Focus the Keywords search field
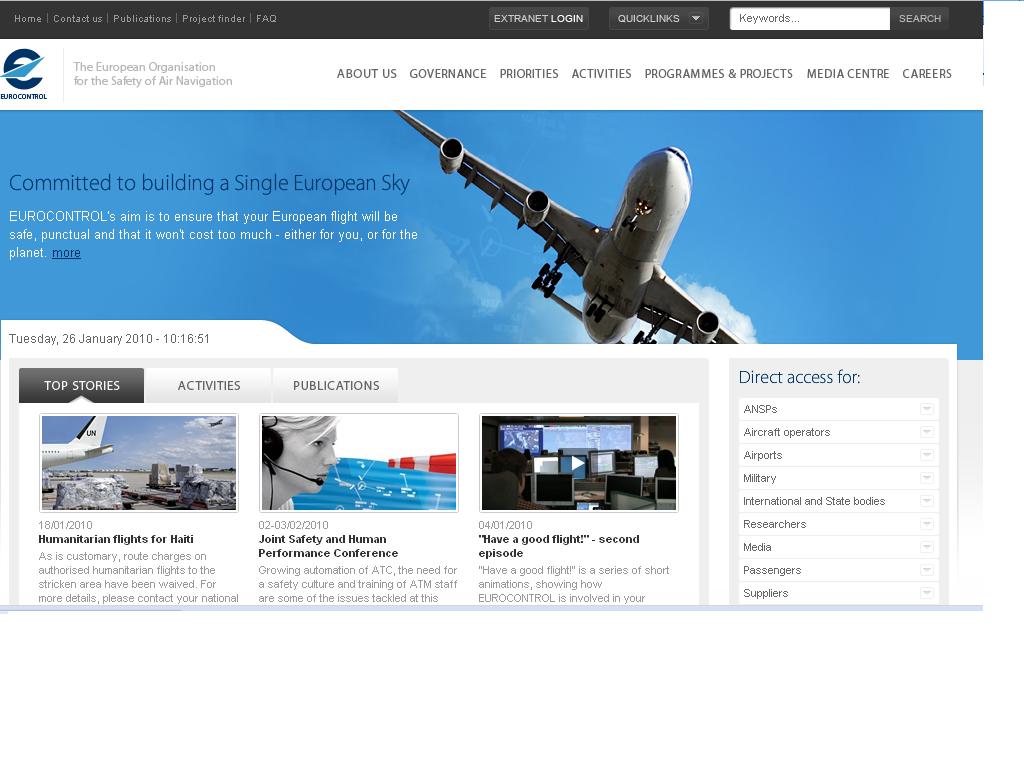The width and height of the screenshot is (1024, 768). click(809, 18)
